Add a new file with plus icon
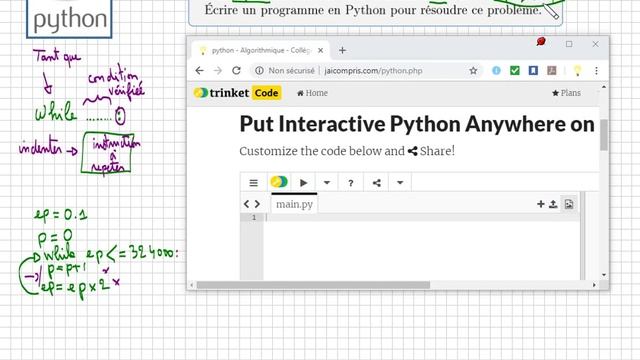 coord(541,204)
